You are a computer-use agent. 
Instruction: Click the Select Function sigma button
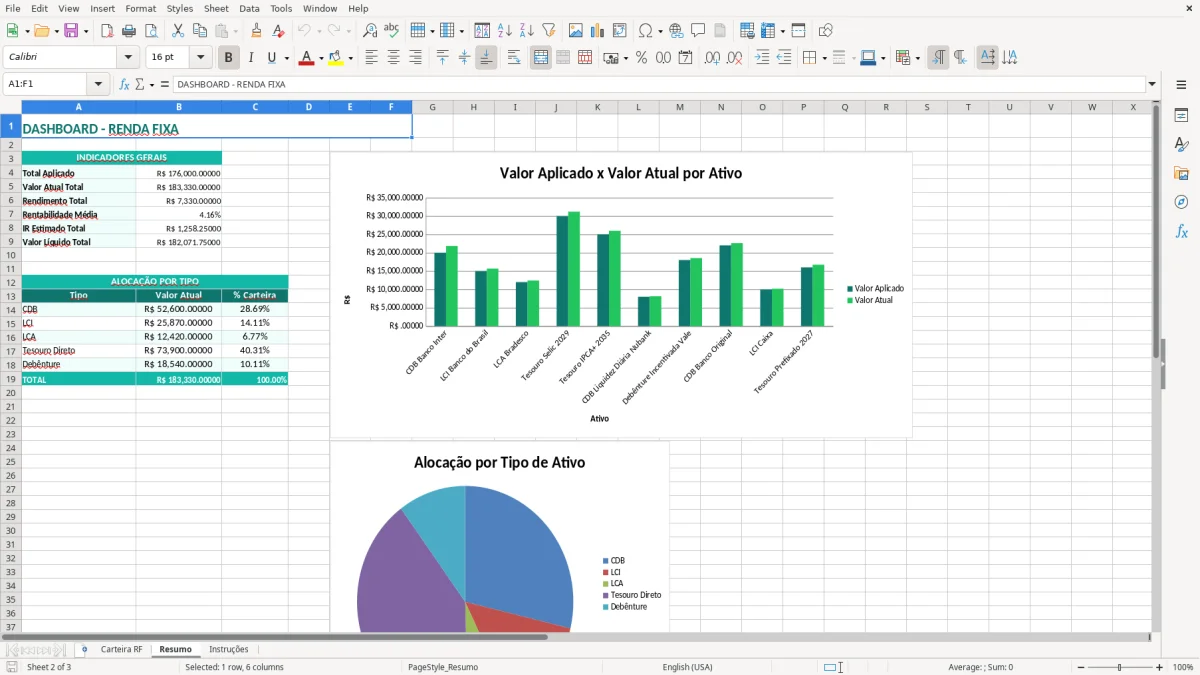click(139, 84)
